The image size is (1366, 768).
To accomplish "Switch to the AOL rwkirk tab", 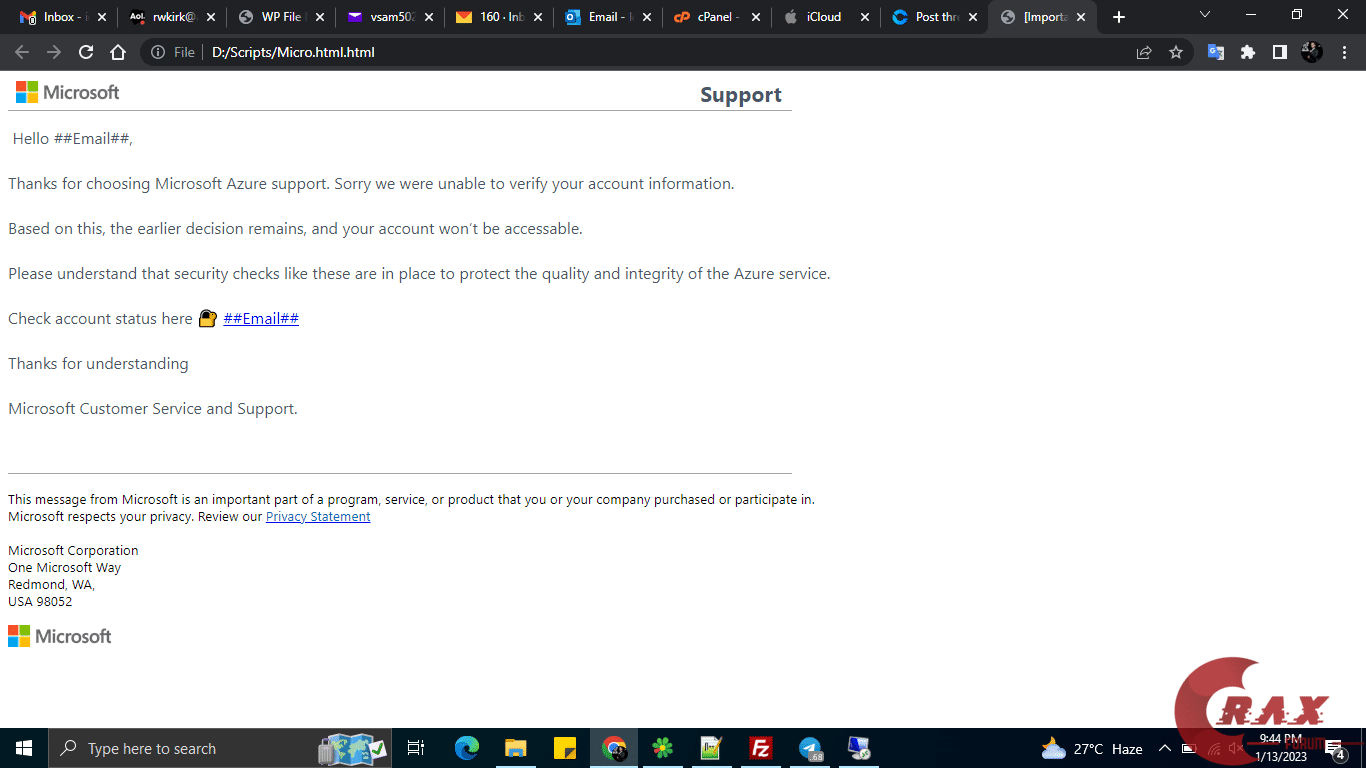I will 171,17.
